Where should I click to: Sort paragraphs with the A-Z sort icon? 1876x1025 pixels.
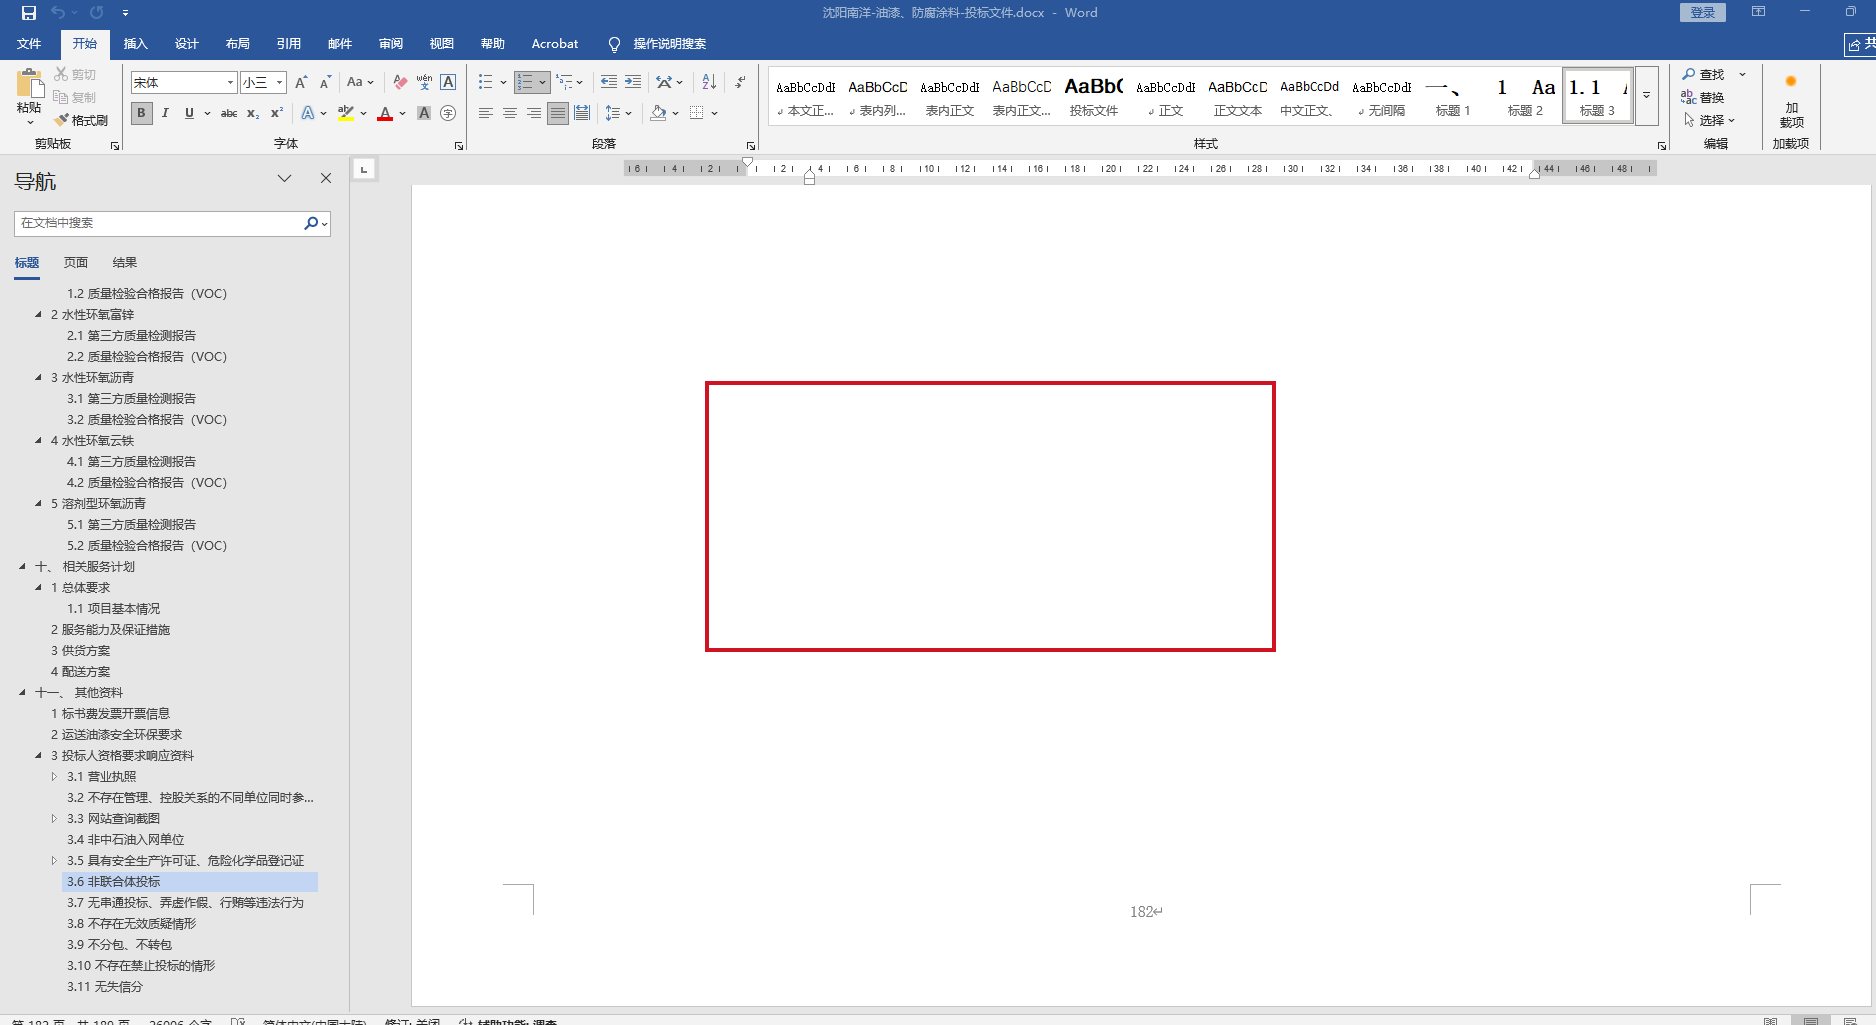709,82
